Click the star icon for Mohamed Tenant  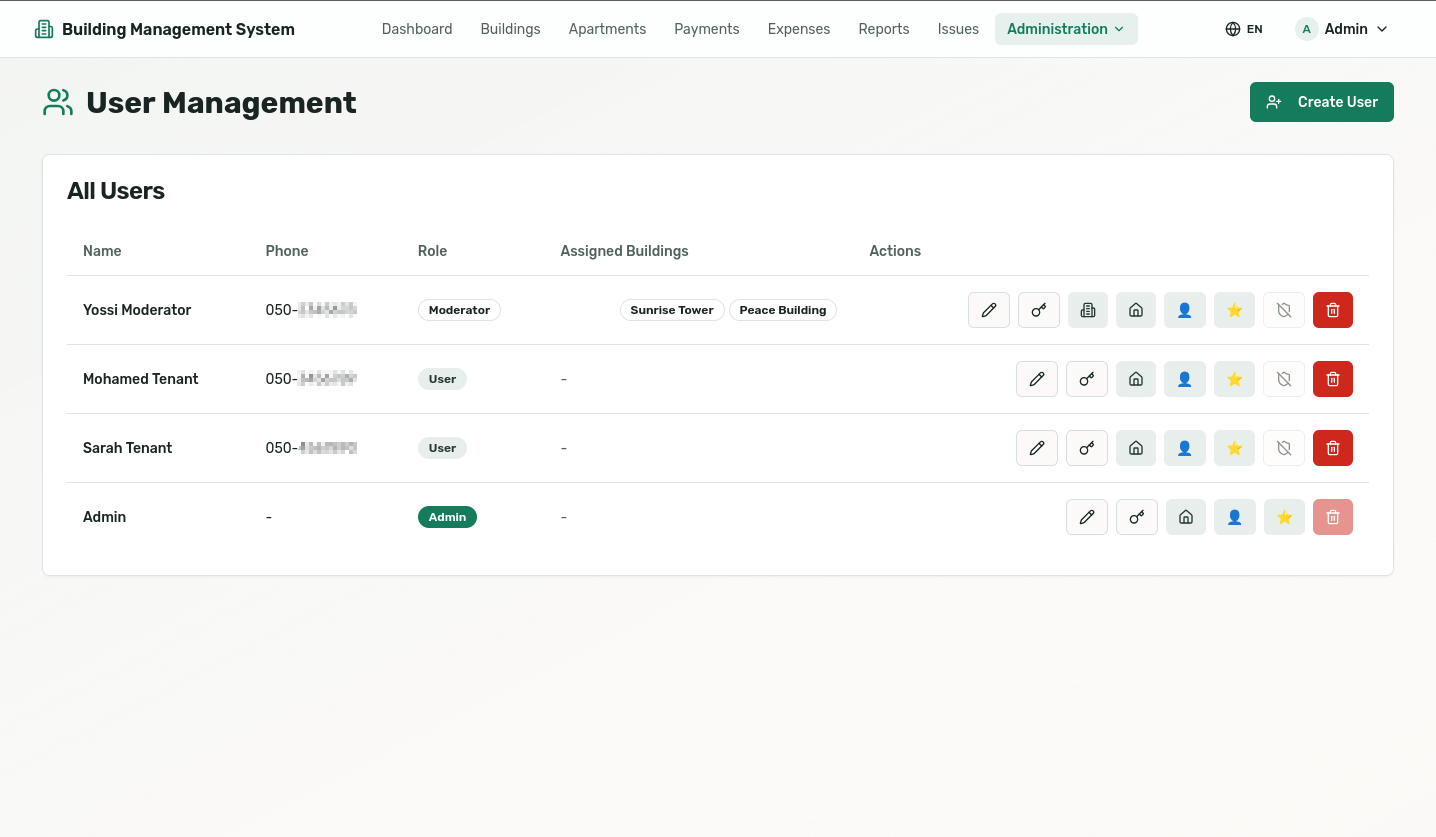click(1234, 379)
